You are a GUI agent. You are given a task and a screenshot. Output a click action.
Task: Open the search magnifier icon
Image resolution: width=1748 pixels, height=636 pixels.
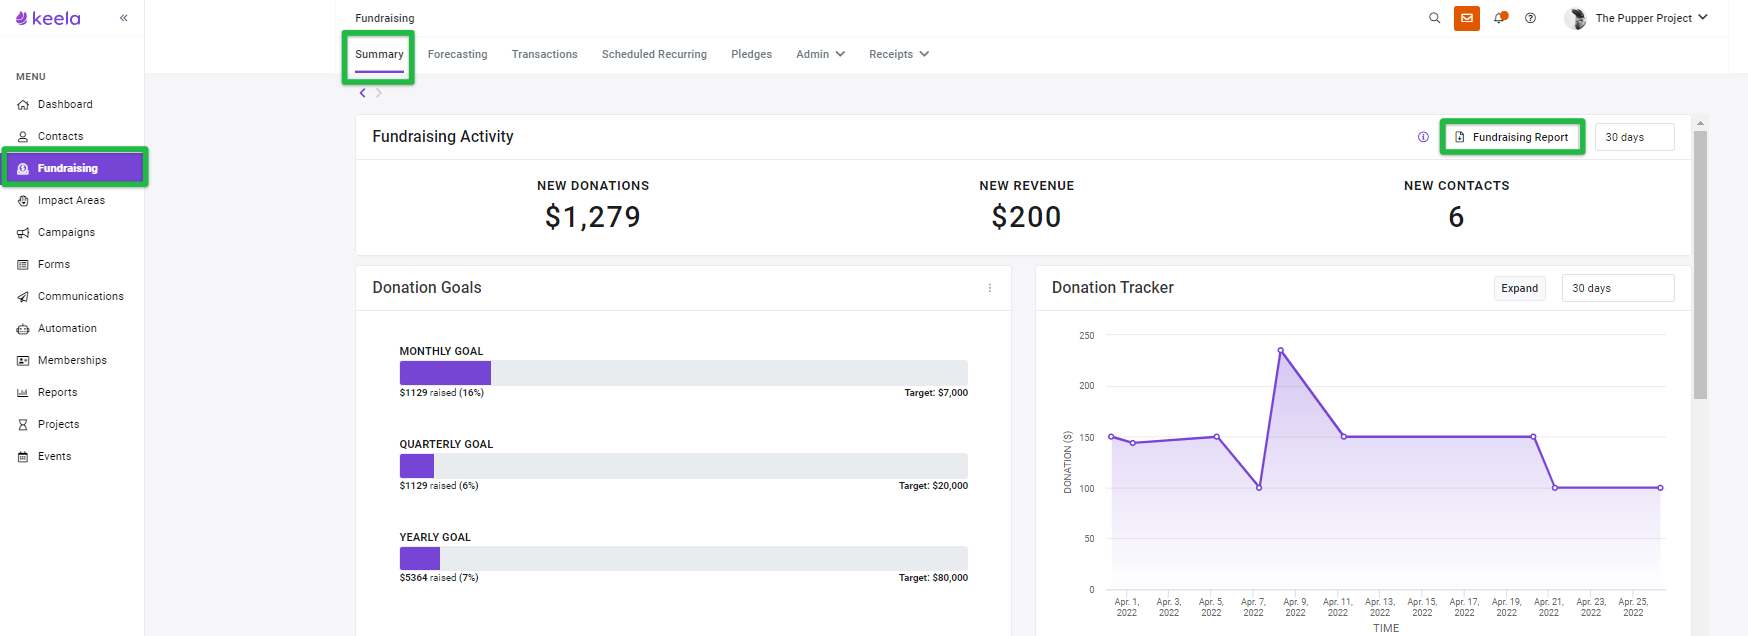(x=1434, y=18)
